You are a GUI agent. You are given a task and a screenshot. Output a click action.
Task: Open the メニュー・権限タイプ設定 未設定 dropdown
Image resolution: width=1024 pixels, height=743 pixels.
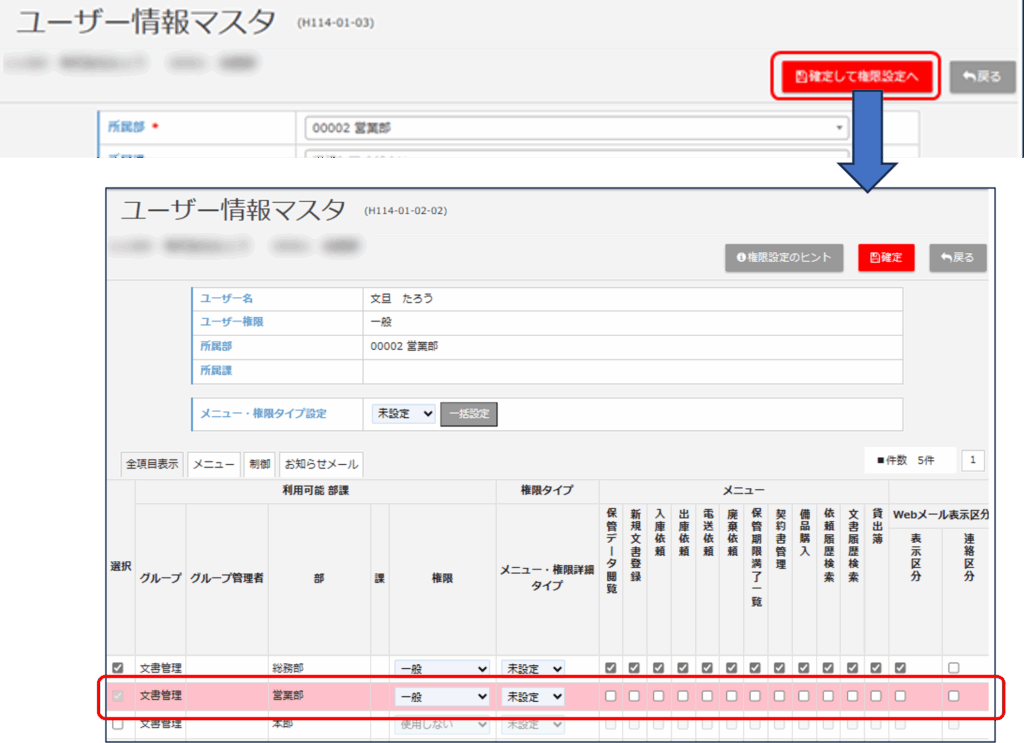(x=404, y=414)
